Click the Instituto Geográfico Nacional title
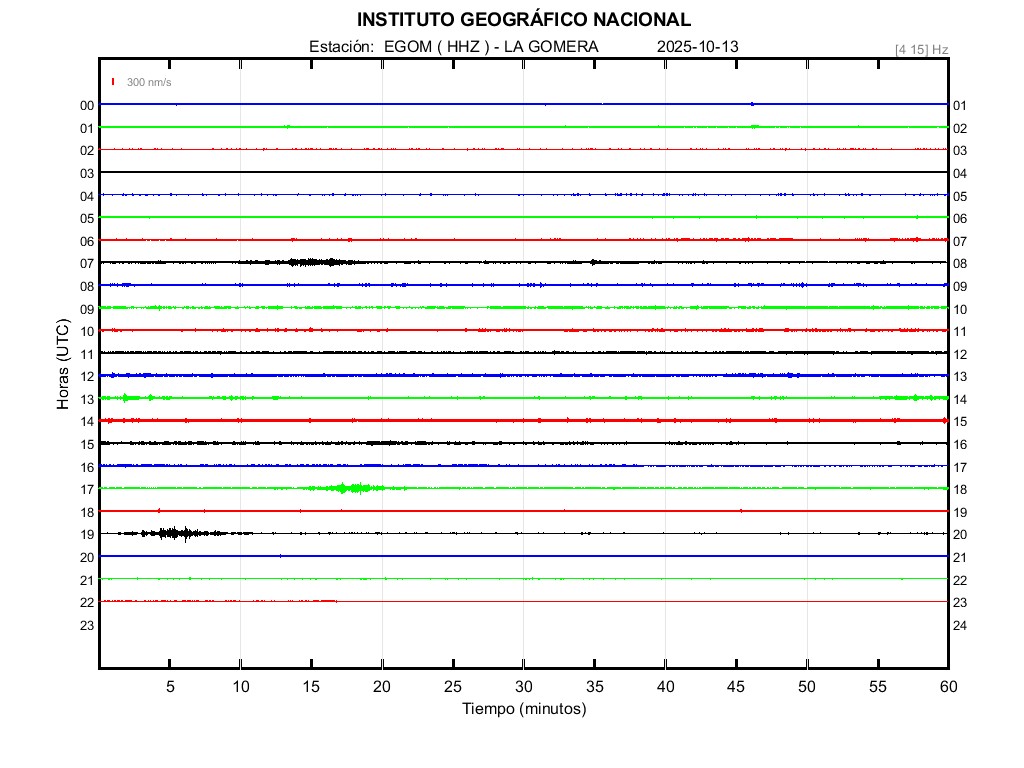The height and width of the screenshot is (768, 1024). point(523,20)
